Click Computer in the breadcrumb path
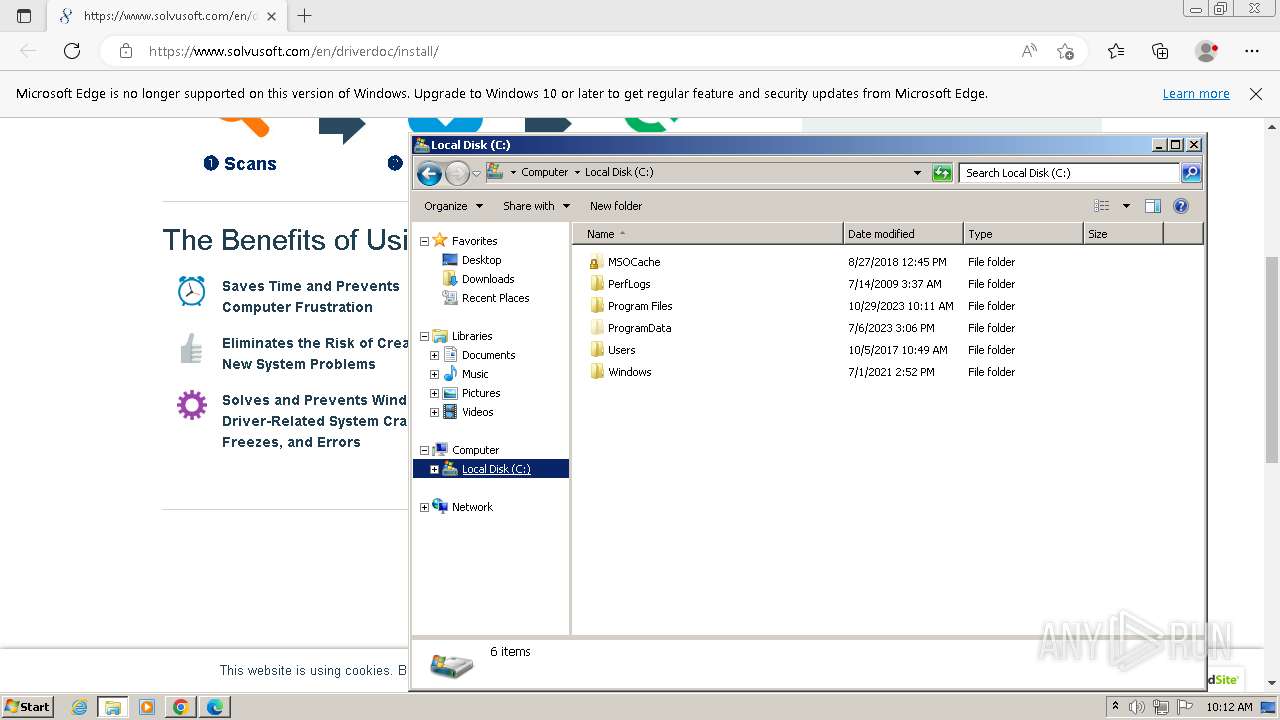 [x=544, y=172]
